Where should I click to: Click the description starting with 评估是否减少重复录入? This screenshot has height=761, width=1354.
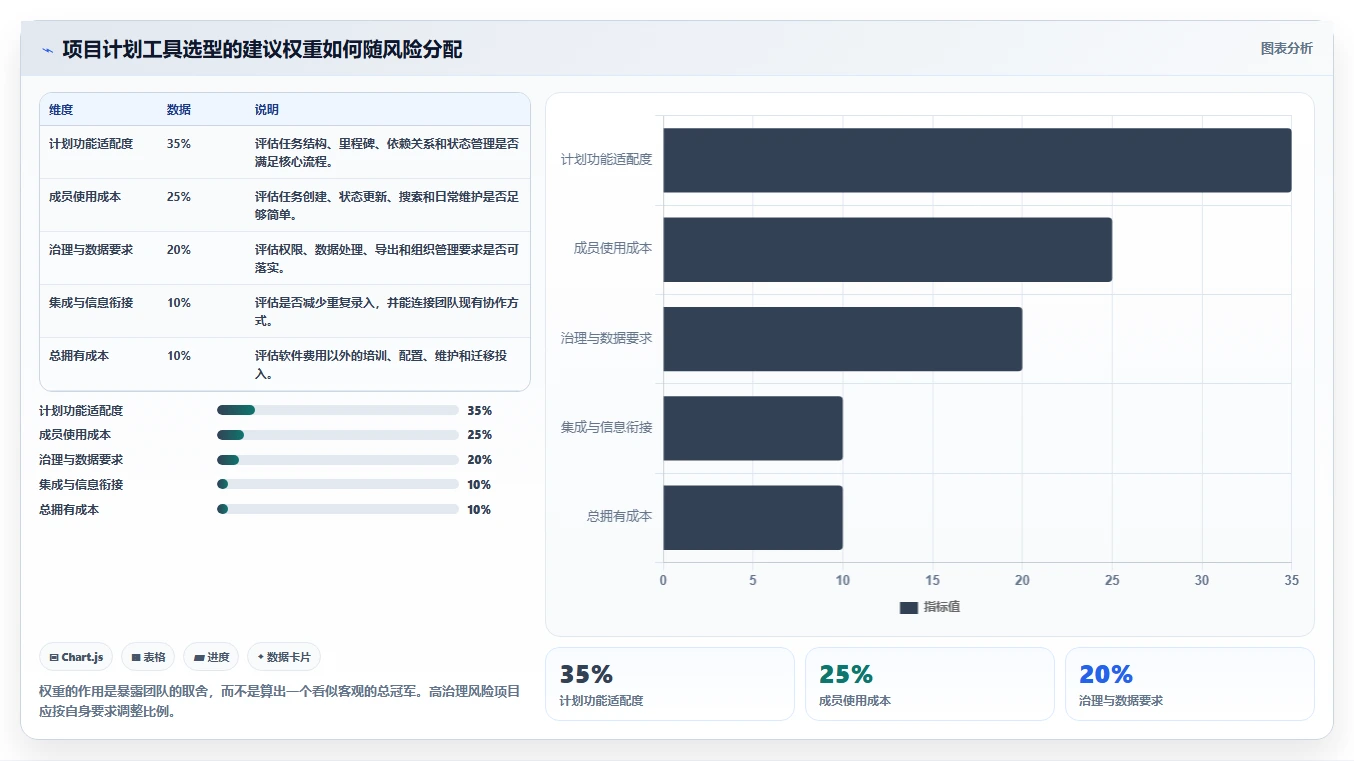(x=387, y=311)
